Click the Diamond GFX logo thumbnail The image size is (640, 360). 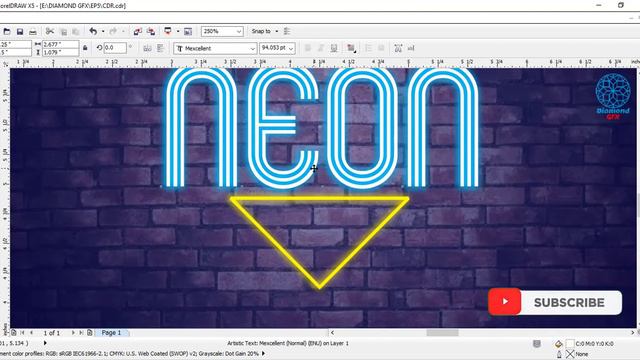point(613,97)
